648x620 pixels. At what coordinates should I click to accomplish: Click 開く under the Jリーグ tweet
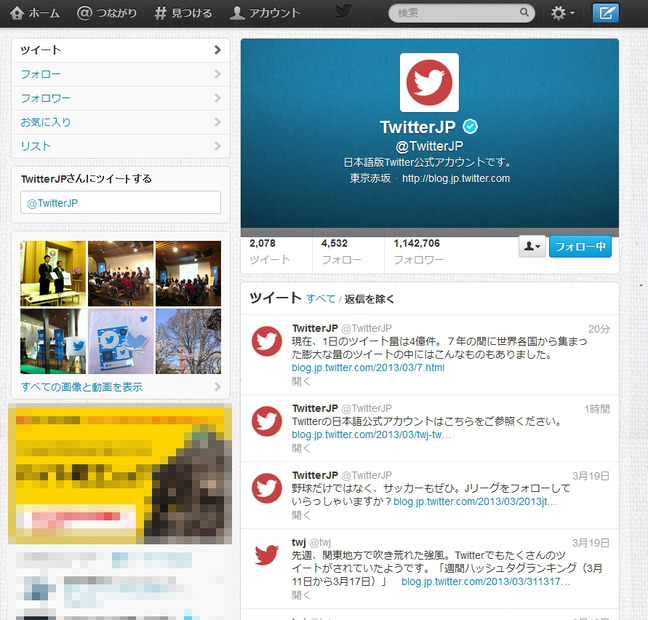(300, 515)
